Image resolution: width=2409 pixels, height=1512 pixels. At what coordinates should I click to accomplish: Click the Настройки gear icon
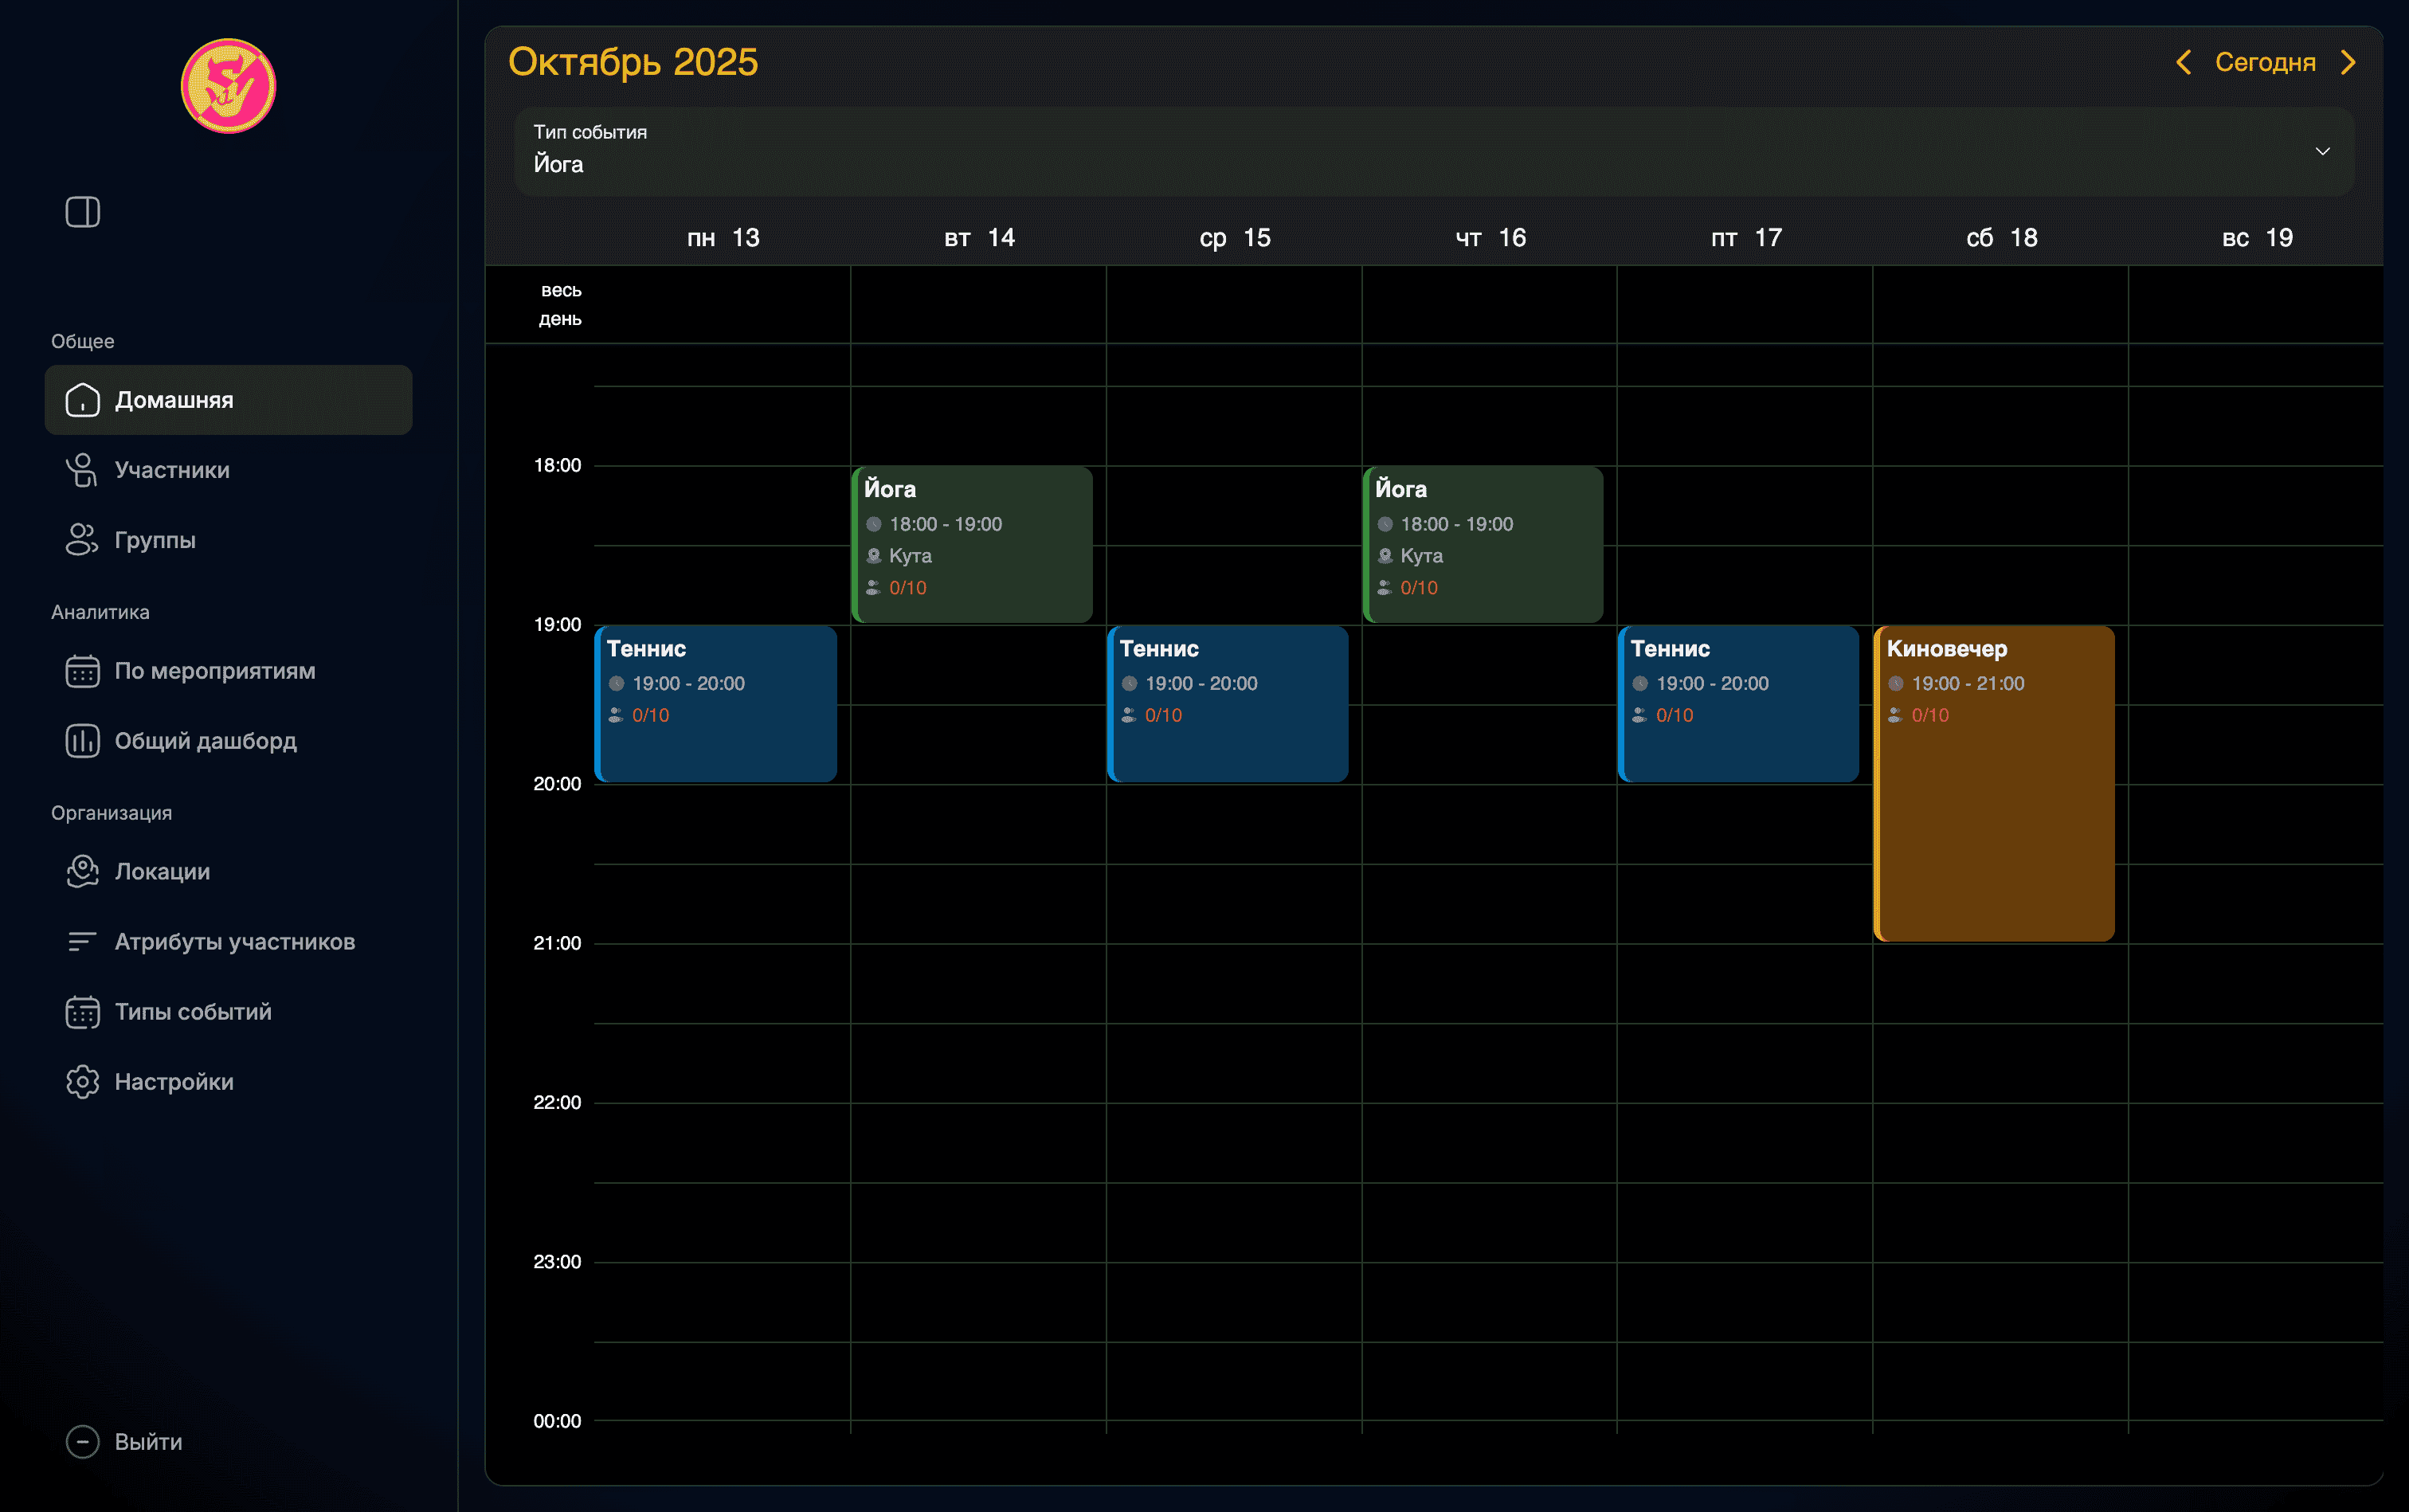(82, 1082)
